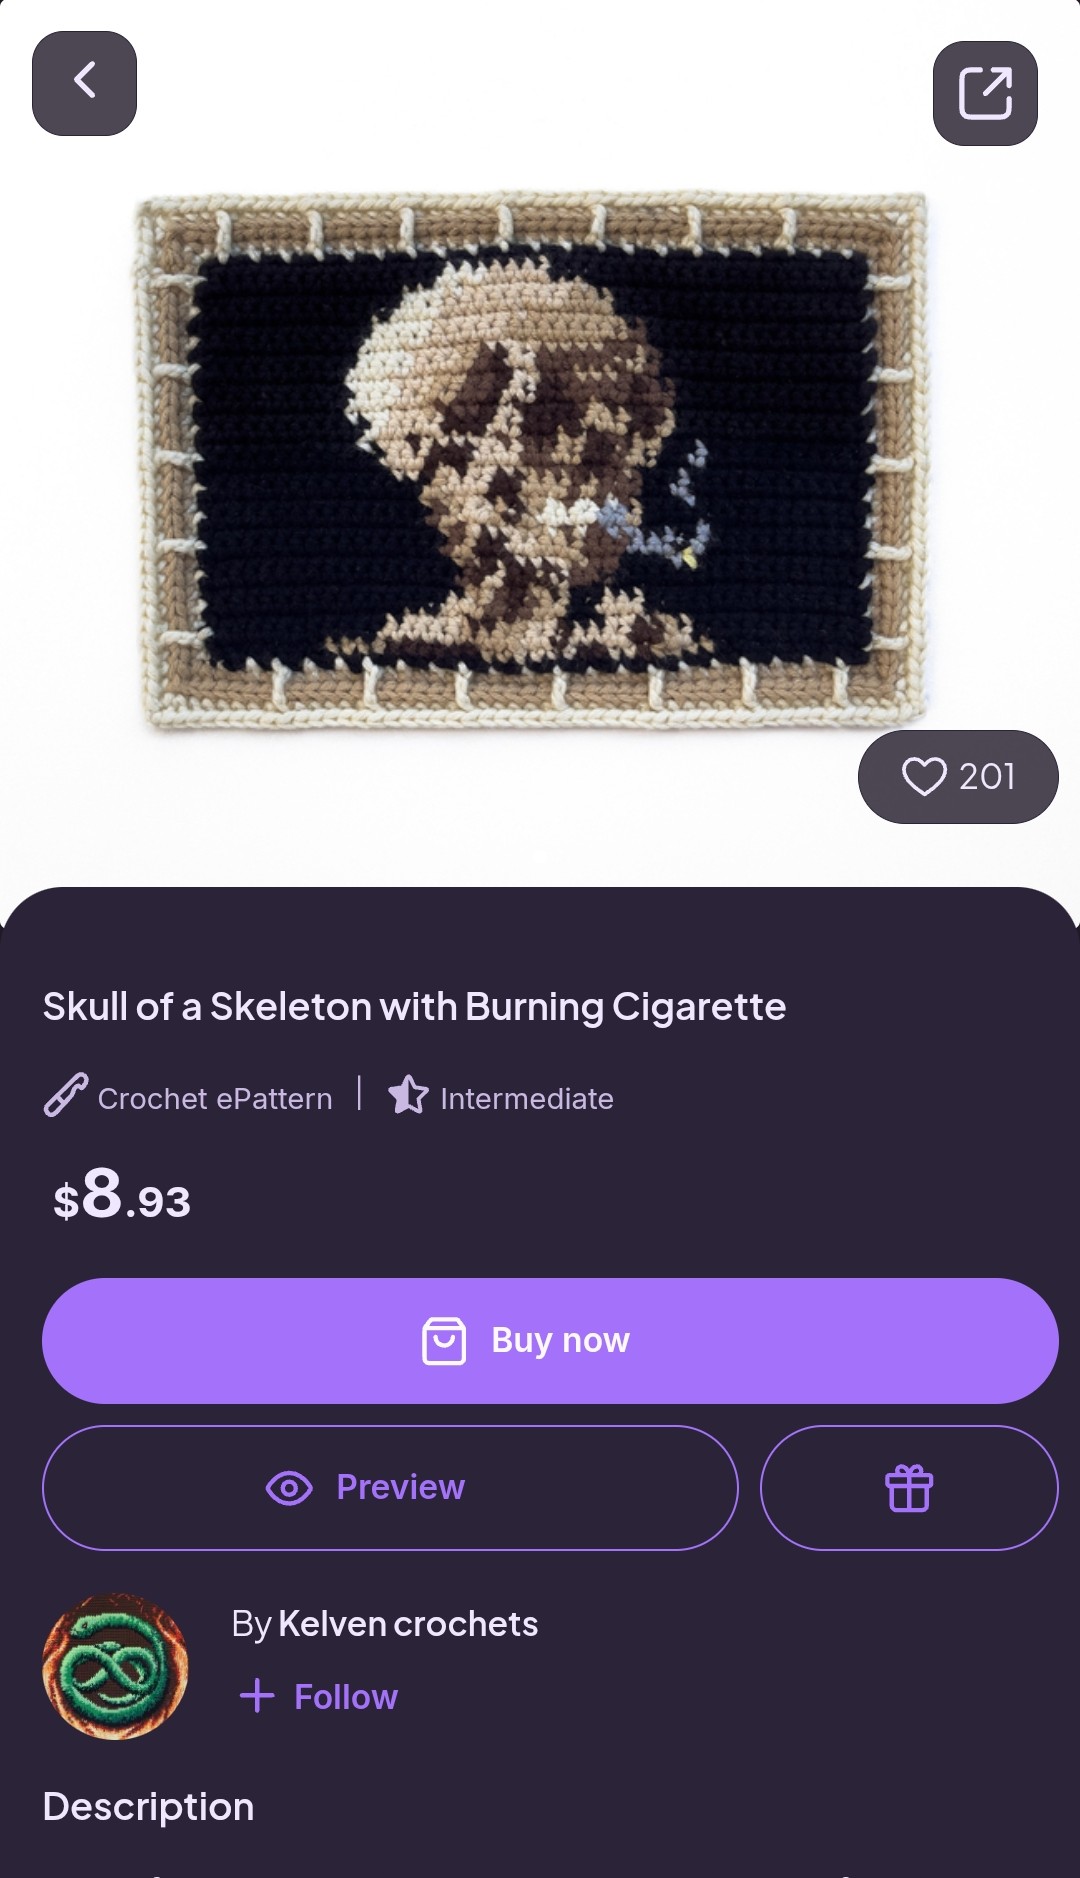Click the eye icon in Preview
Image resolution: width=1080 pixels, height=1878 pixels.
tap(289, 1488)
